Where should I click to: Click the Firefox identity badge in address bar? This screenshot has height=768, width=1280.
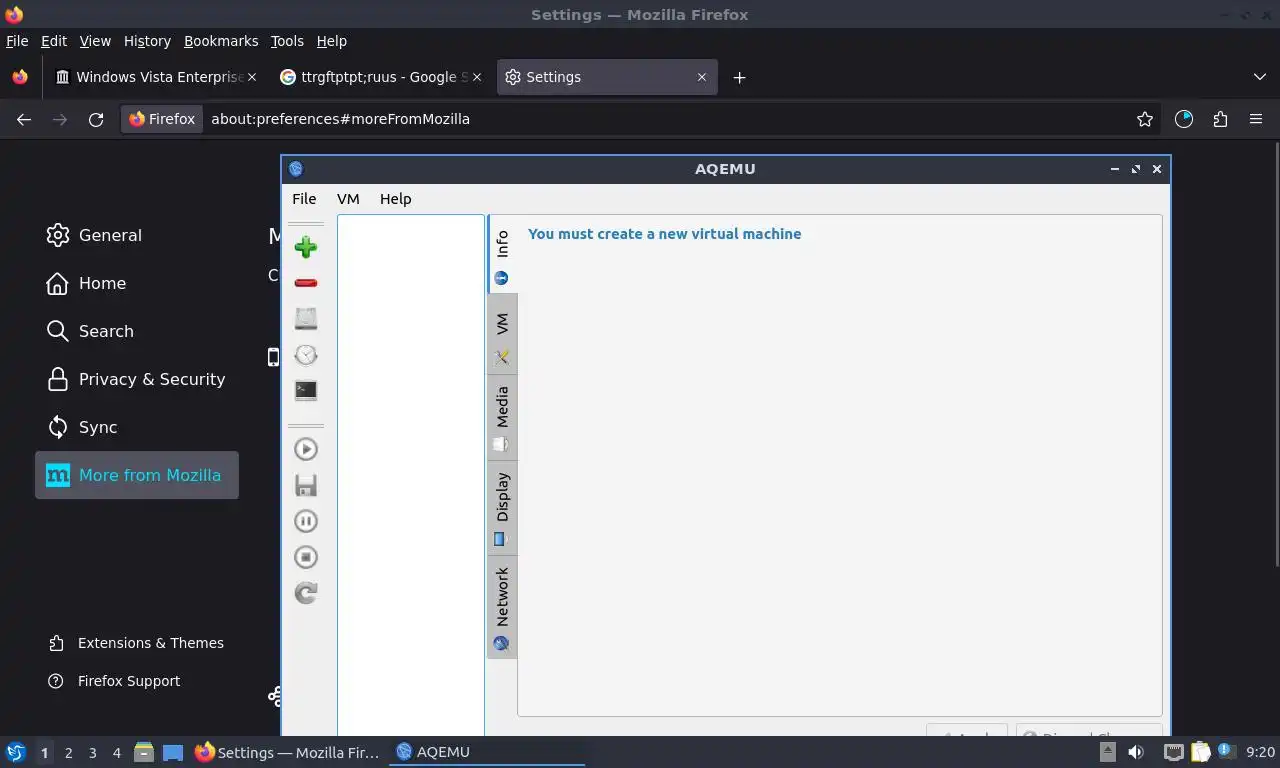(x=162, y=119)
